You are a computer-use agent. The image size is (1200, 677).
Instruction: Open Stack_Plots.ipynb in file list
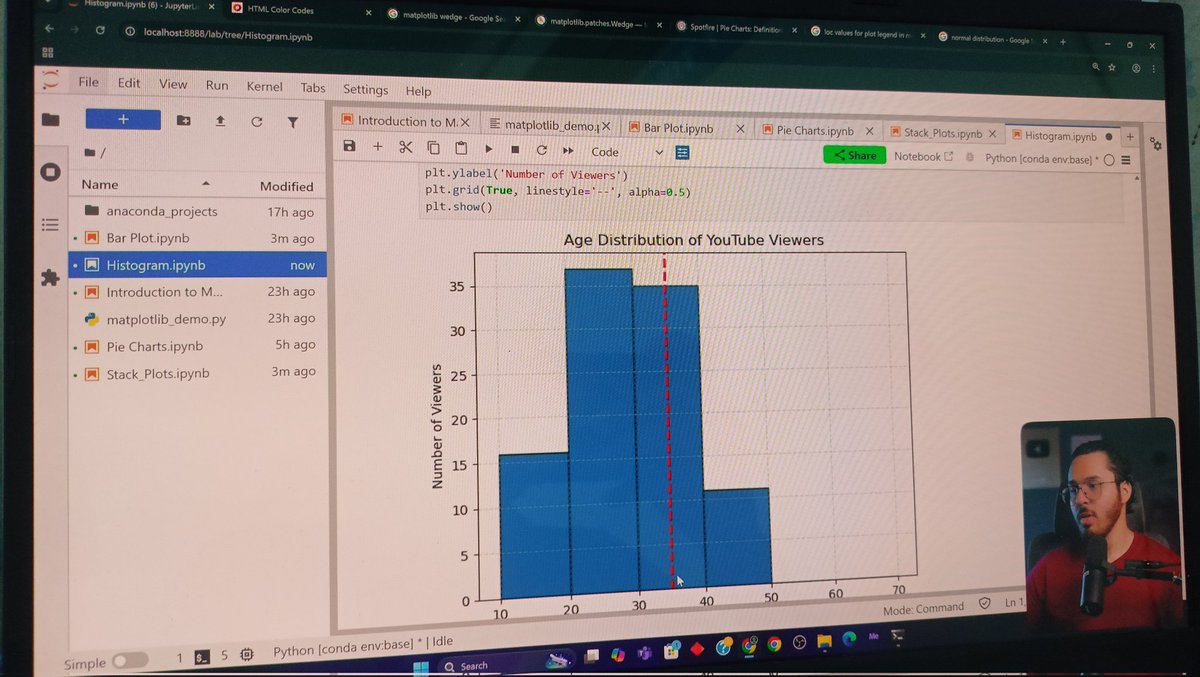198,373
